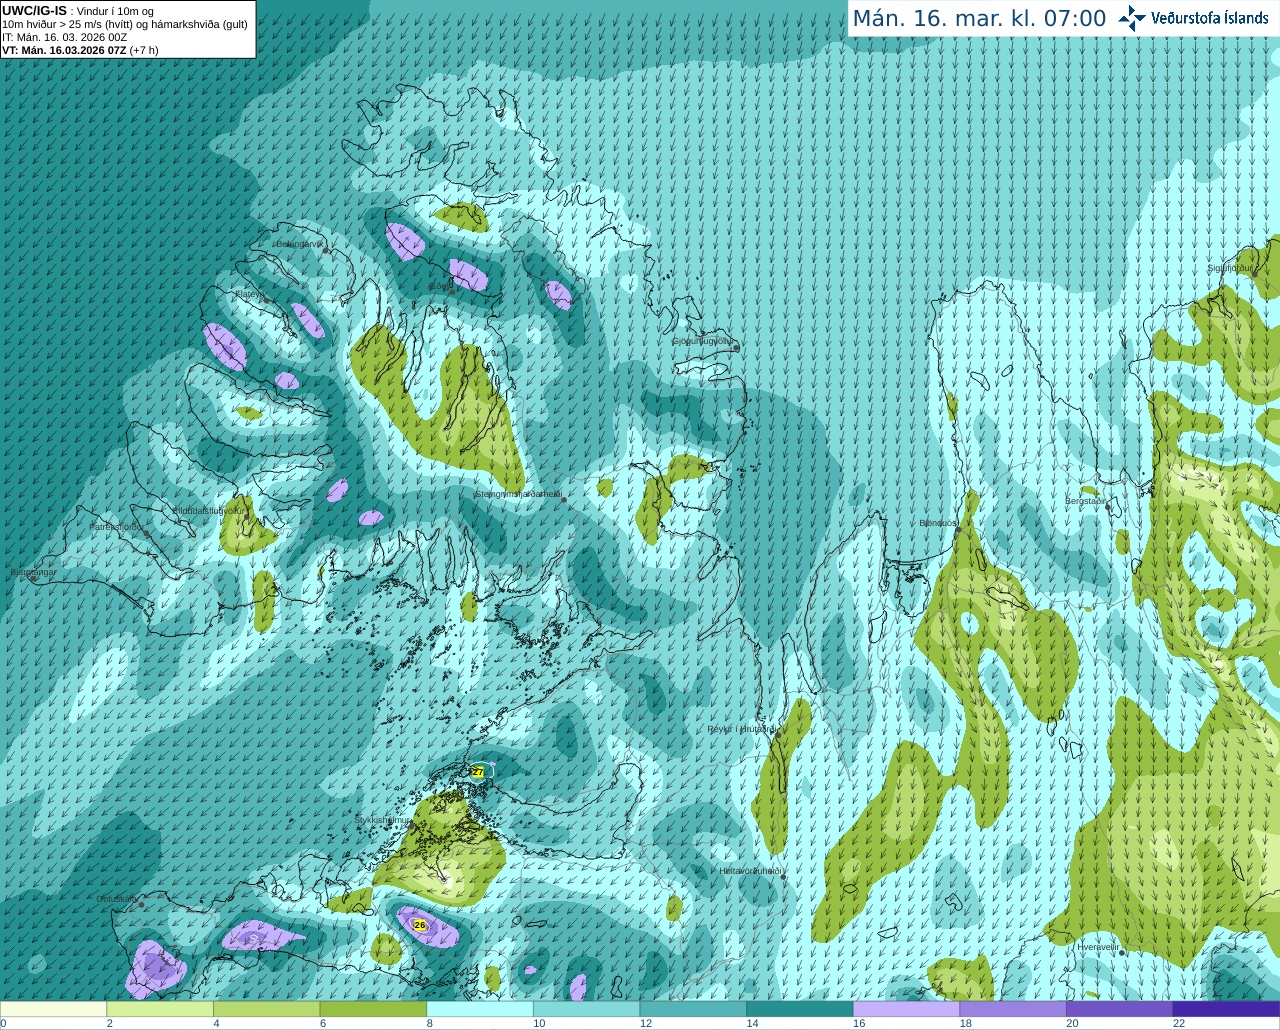Select the Bergstaðir station label
1280x1030 pixels.
[x=1085, y=501]
